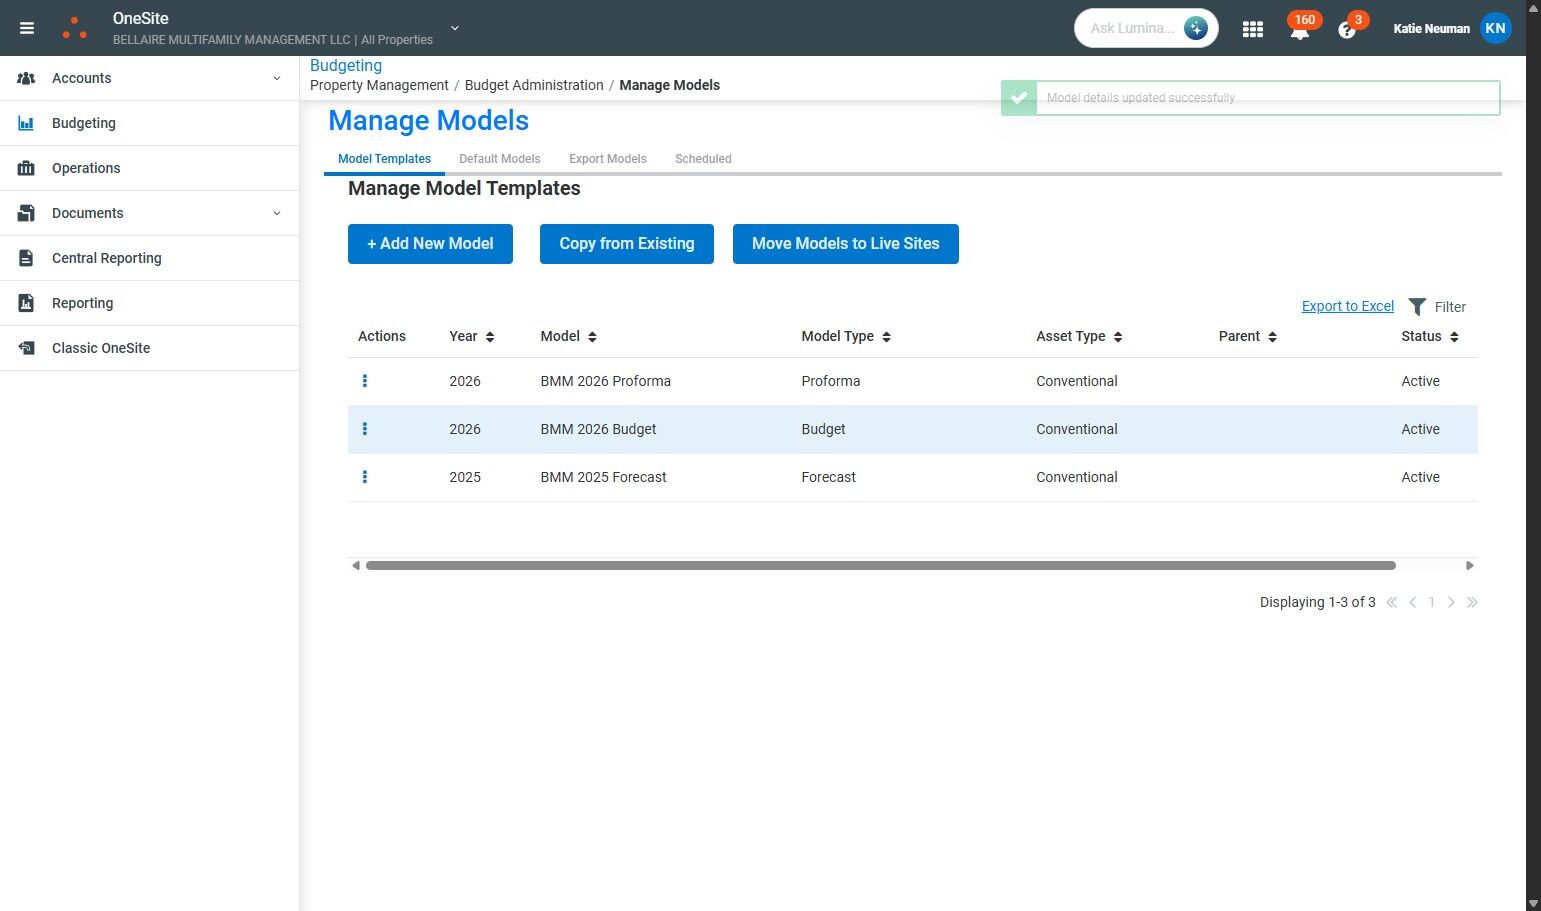Open the help question mark icon

coord(1346,30)
